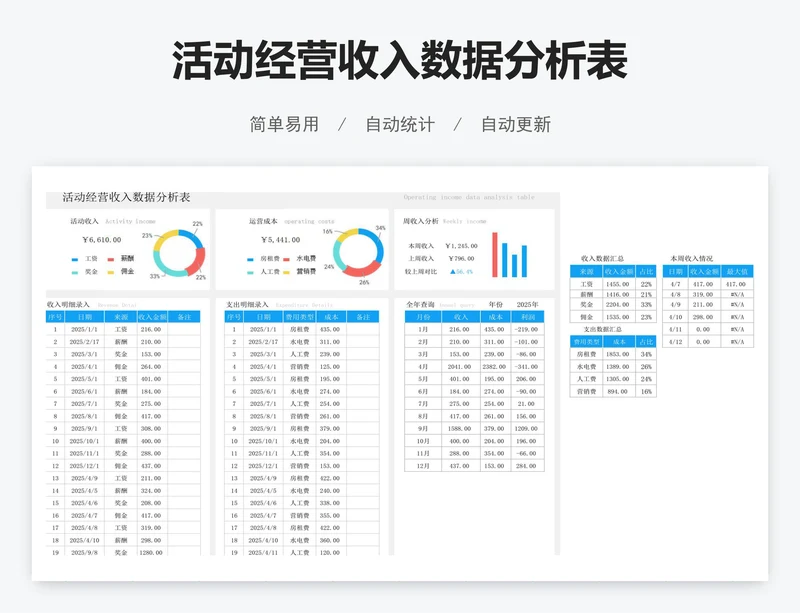Select the 12月 row cell in 全年查询
800x613 pixels.
tap(422, 466)
